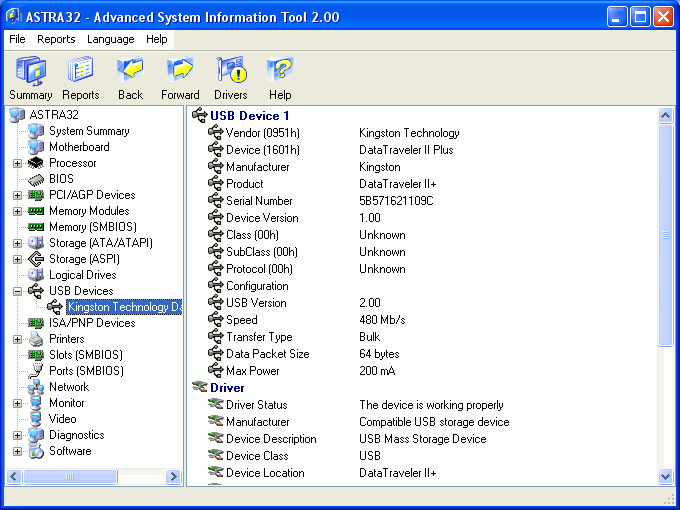The image size is (680, 510).
Task: Click the Monitor icon in tree
Action: coord(36,403)
